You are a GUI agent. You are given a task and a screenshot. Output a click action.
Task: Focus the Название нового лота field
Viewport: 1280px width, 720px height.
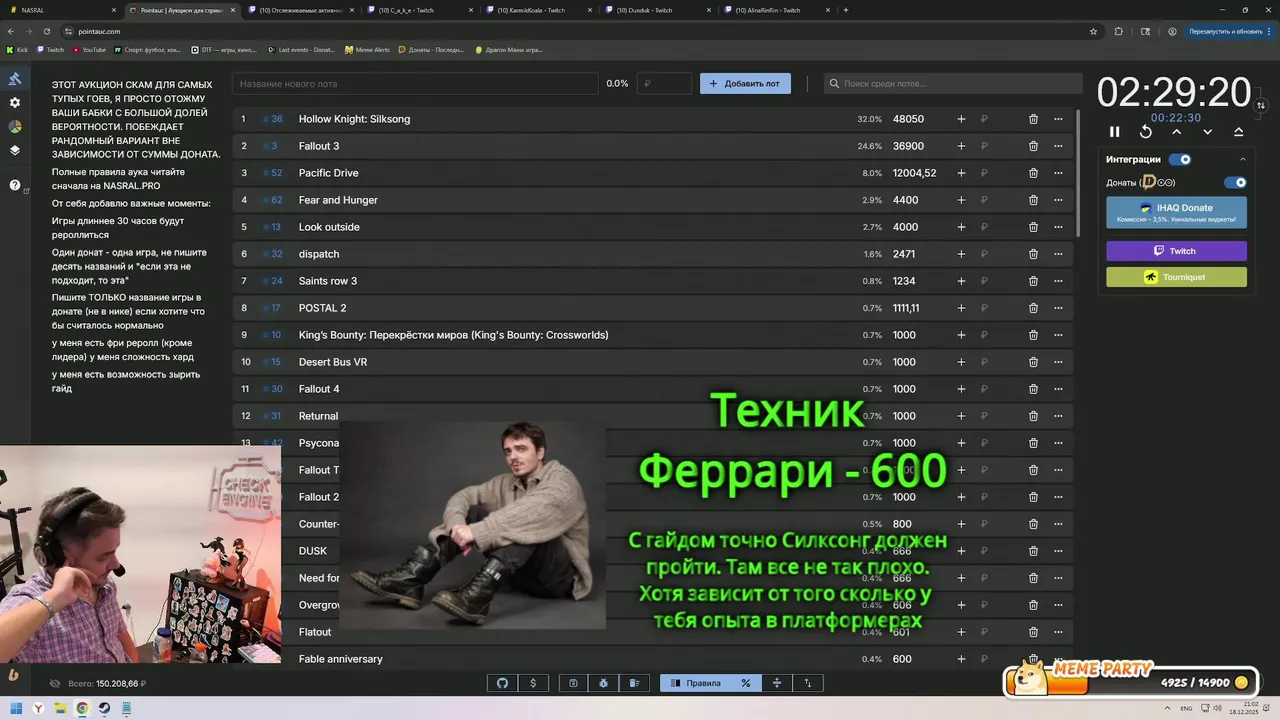click(415, 84)
